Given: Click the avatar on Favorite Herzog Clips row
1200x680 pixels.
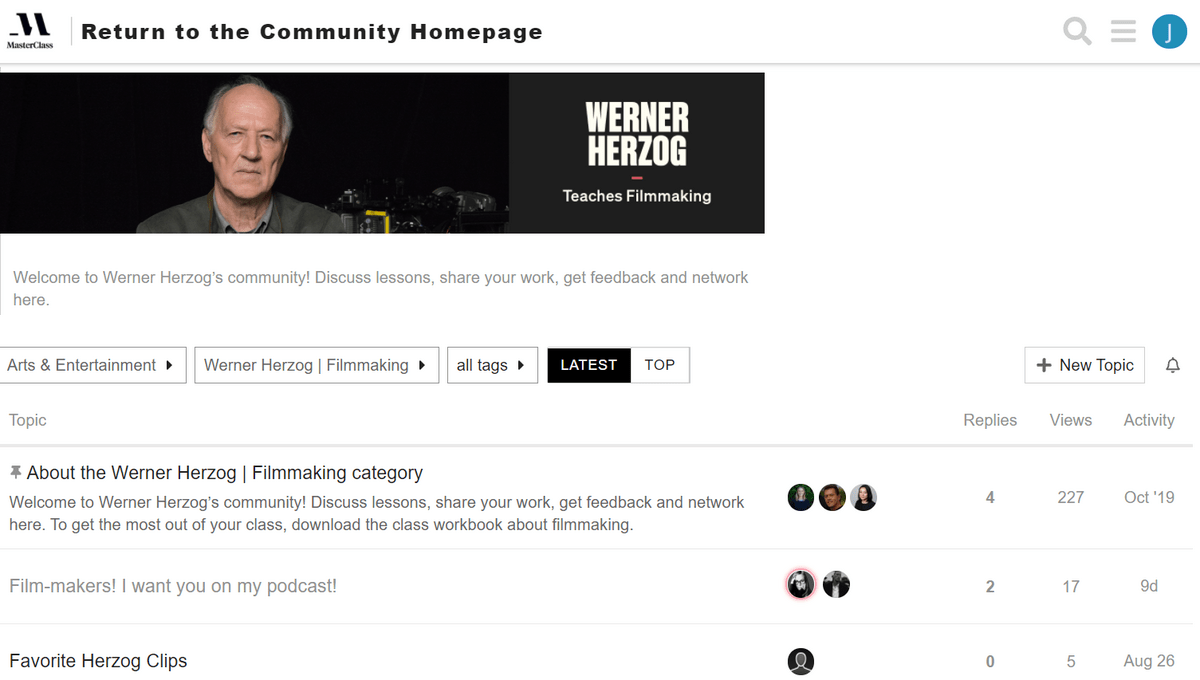Looking at the screenshot, I should click(801, 661).
